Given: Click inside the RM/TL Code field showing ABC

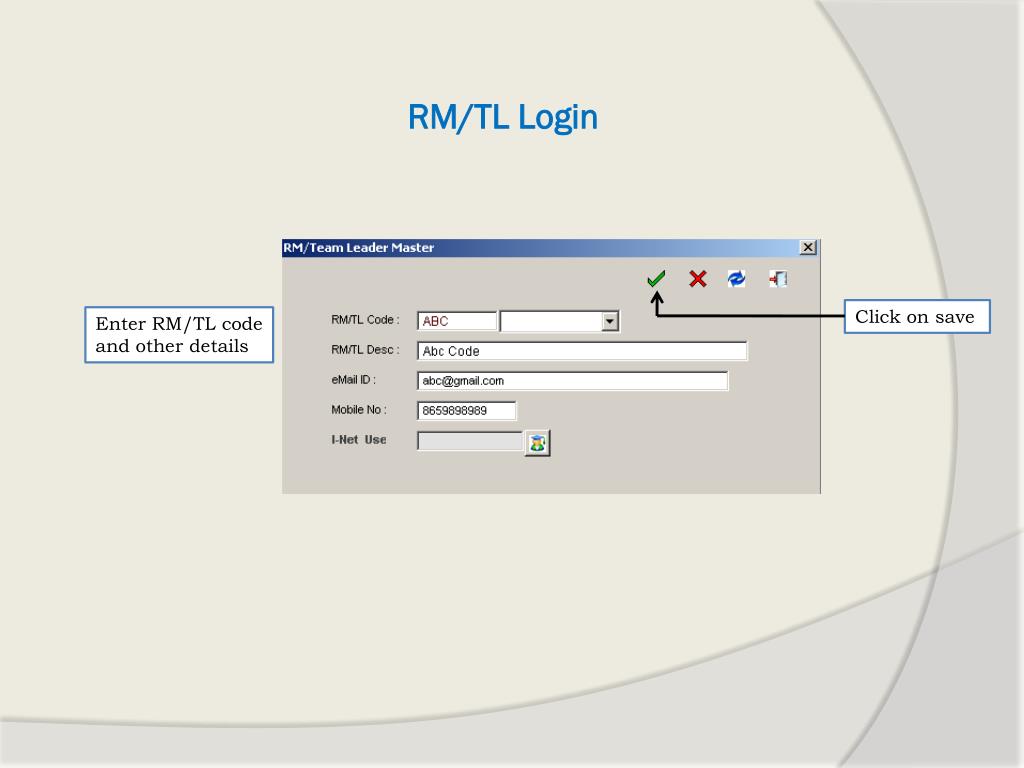Looking at the screenshot, I should (456, 320).
